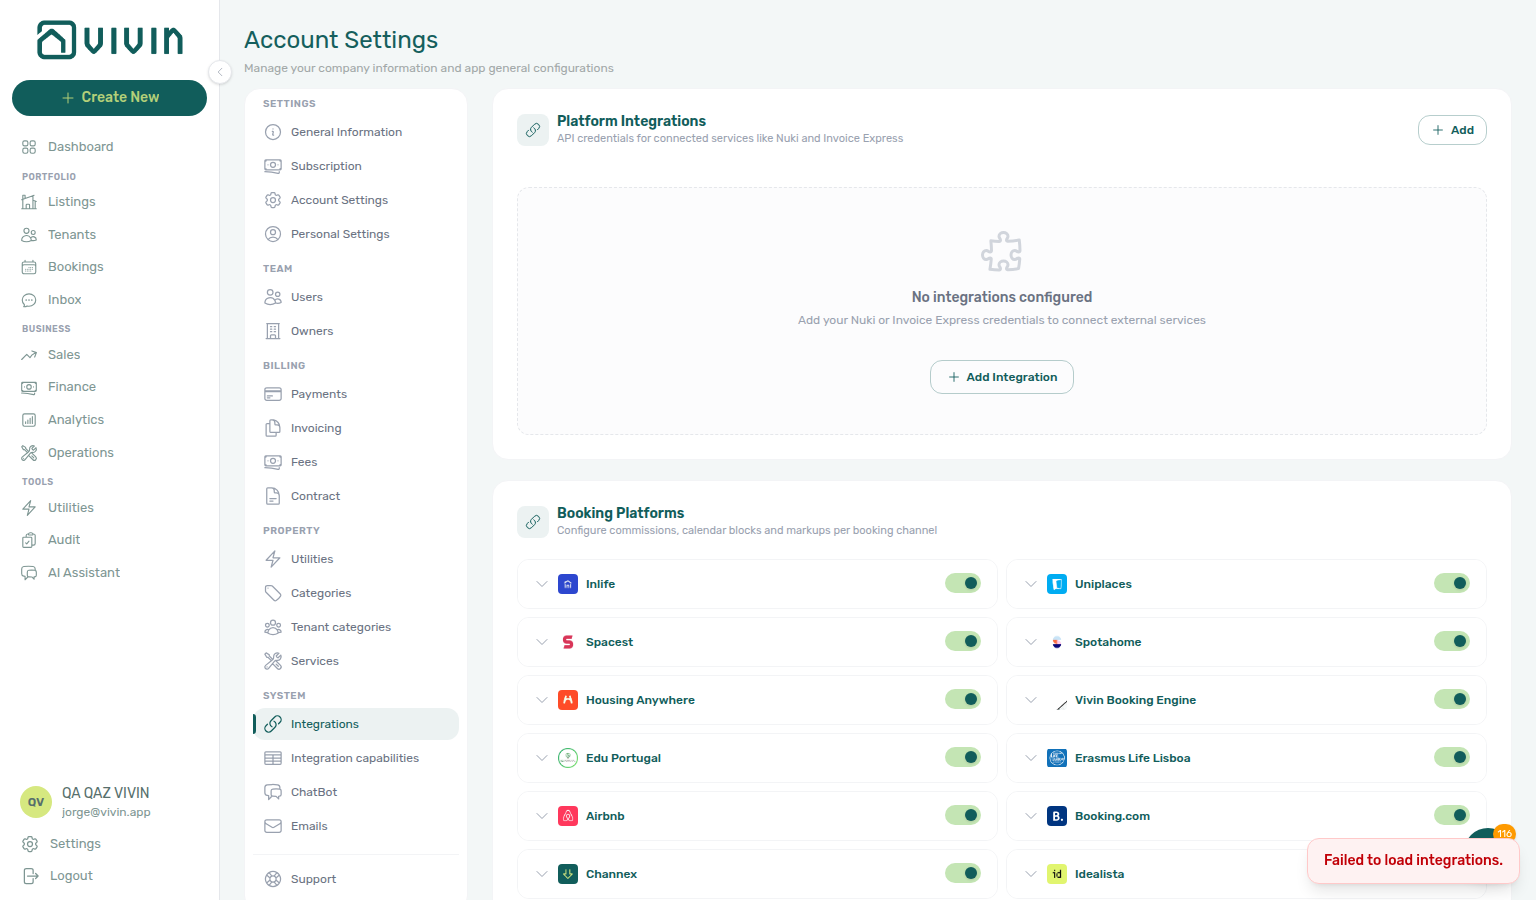Disable the Spacest booking platform
Screen dimensions: 1536x900
pyautogui.click(x=963, y=641)
